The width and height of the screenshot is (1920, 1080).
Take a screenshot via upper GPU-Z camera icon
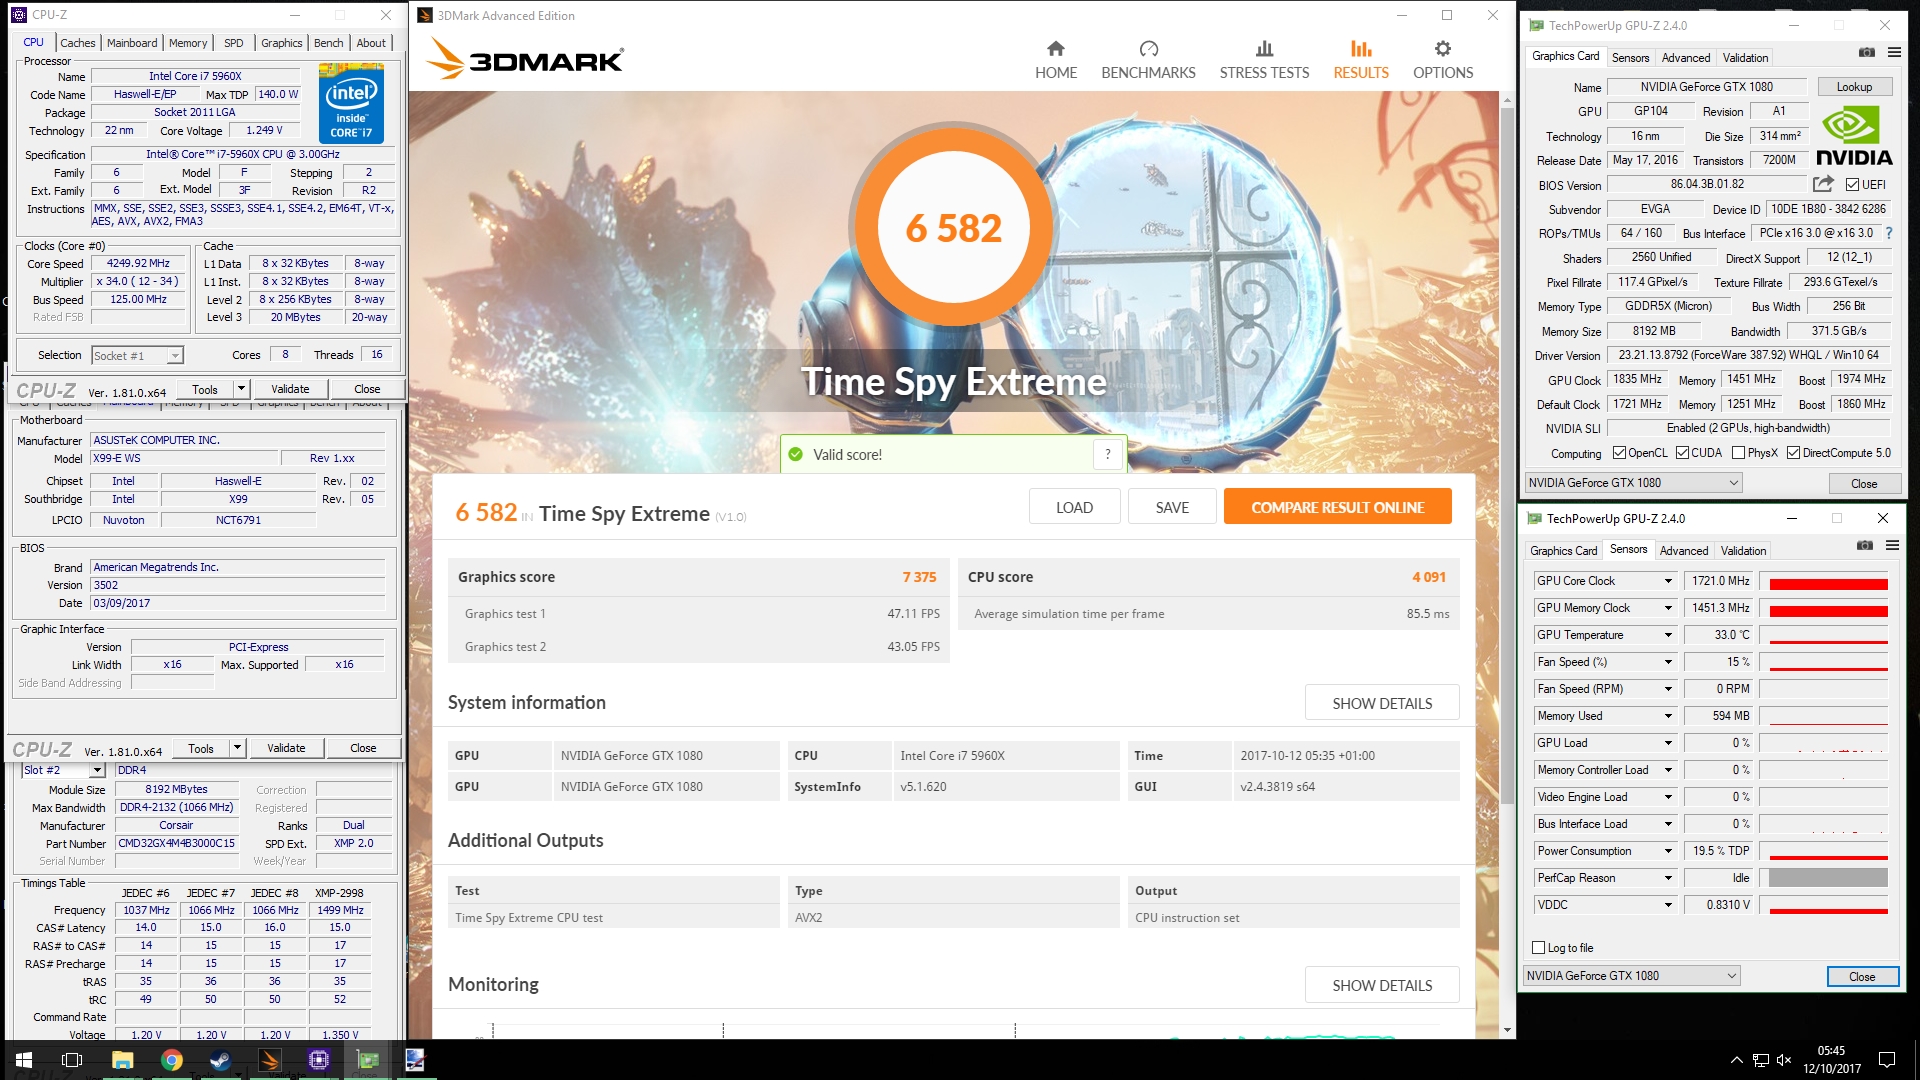[x=1866, y=52]
